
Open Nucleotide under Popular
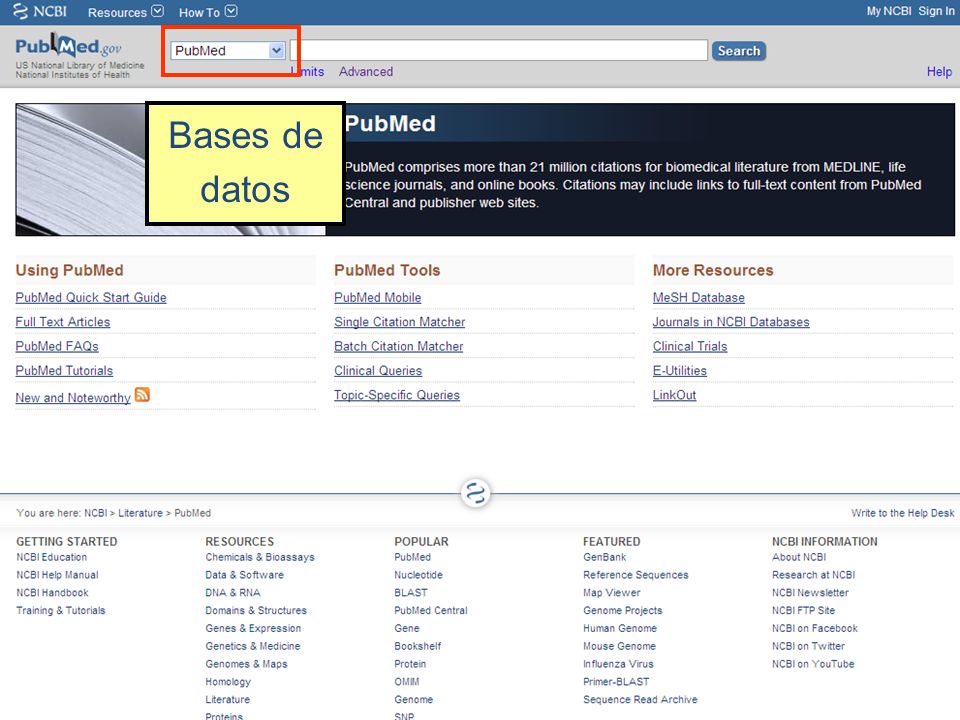pyautogui.click(x=419, y=575)
